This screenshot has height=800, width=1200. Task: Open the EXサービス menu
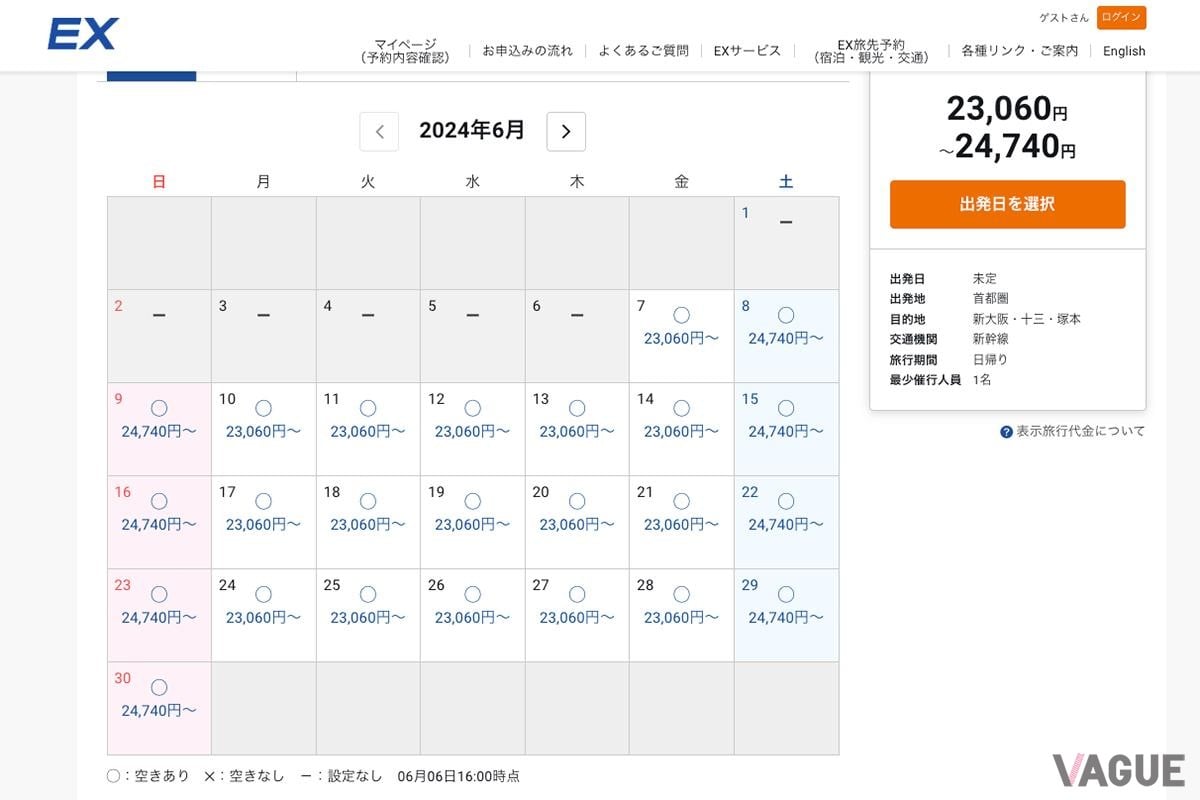[747, 50]
